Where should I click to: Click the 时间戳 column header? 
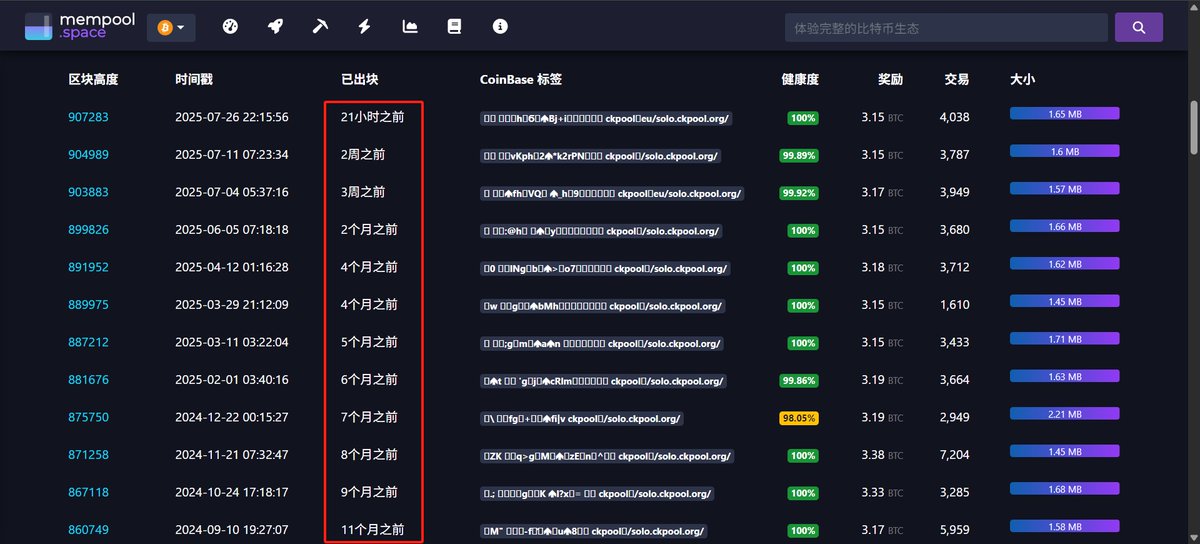[x=193, y=79]
